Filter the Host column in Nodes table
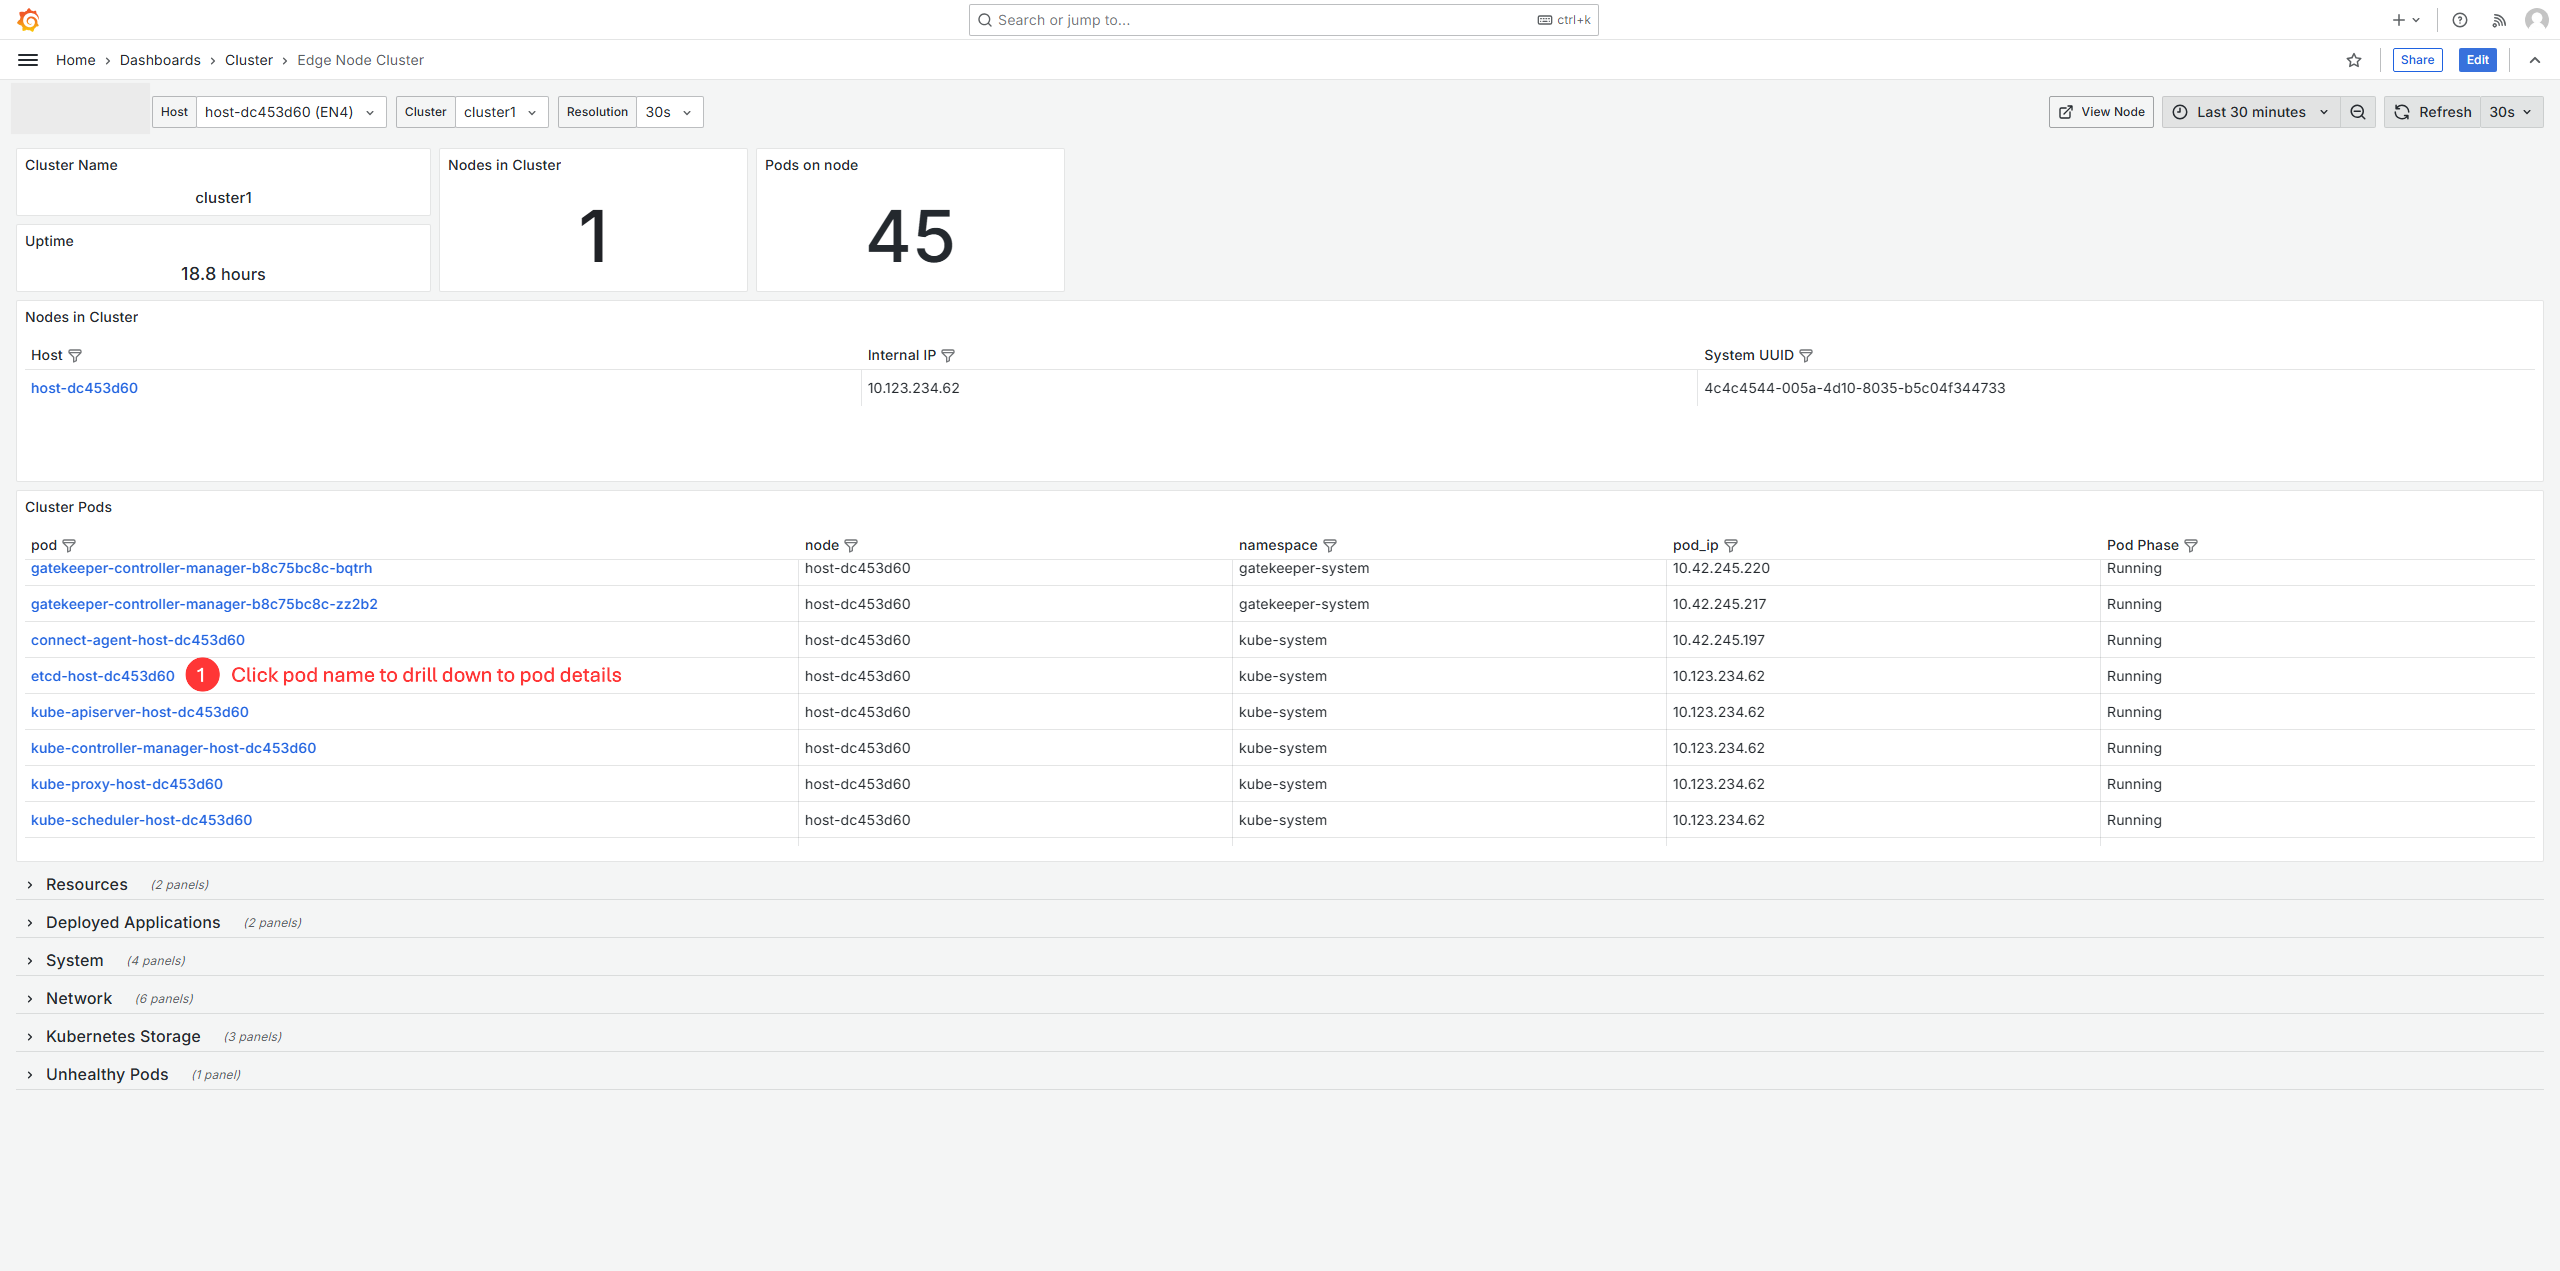The image size is (2560, 1271). point(75,356)
